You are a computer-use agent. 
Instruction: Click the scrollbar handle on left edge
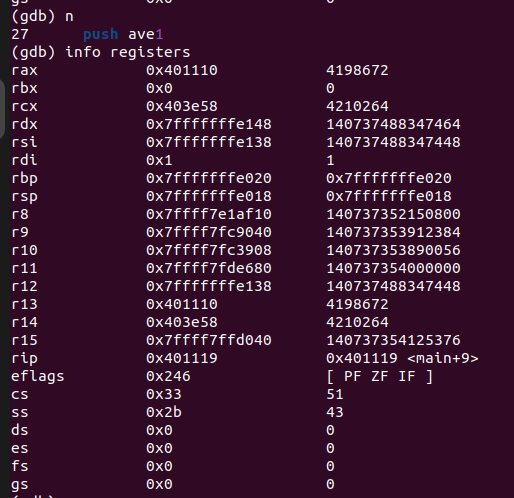click(2, 108)
